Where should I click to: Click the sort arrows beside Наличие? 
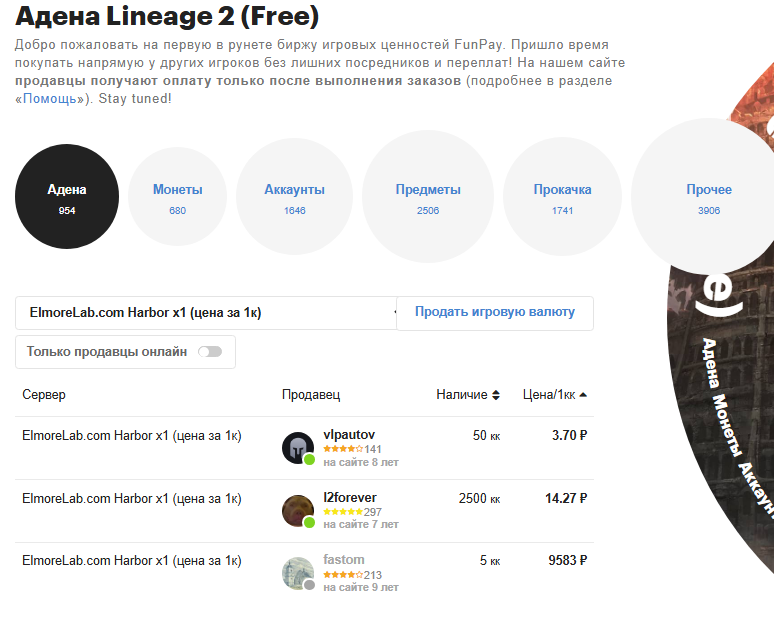click(496, 395)
